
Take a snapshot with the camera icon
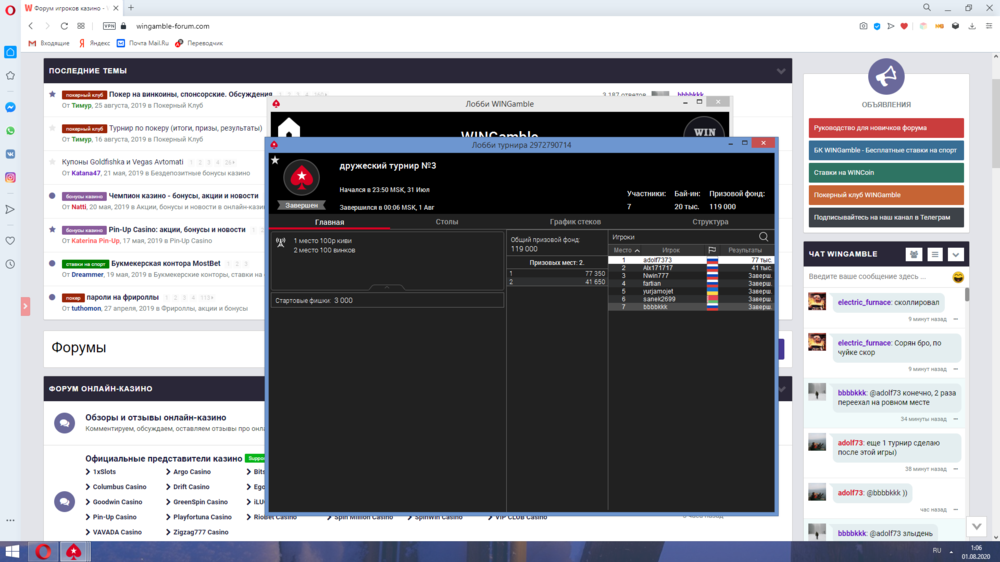[863, 26]
